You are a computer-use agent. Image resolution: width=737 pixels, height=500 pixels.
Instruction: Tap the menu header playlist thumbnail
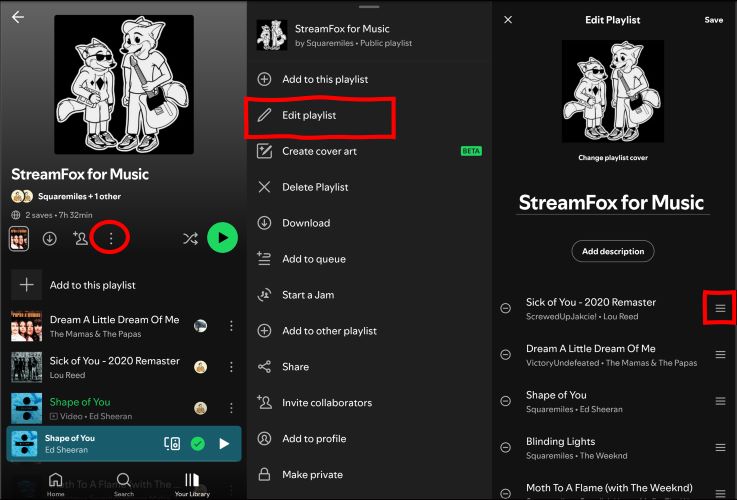tap(272, 35)
